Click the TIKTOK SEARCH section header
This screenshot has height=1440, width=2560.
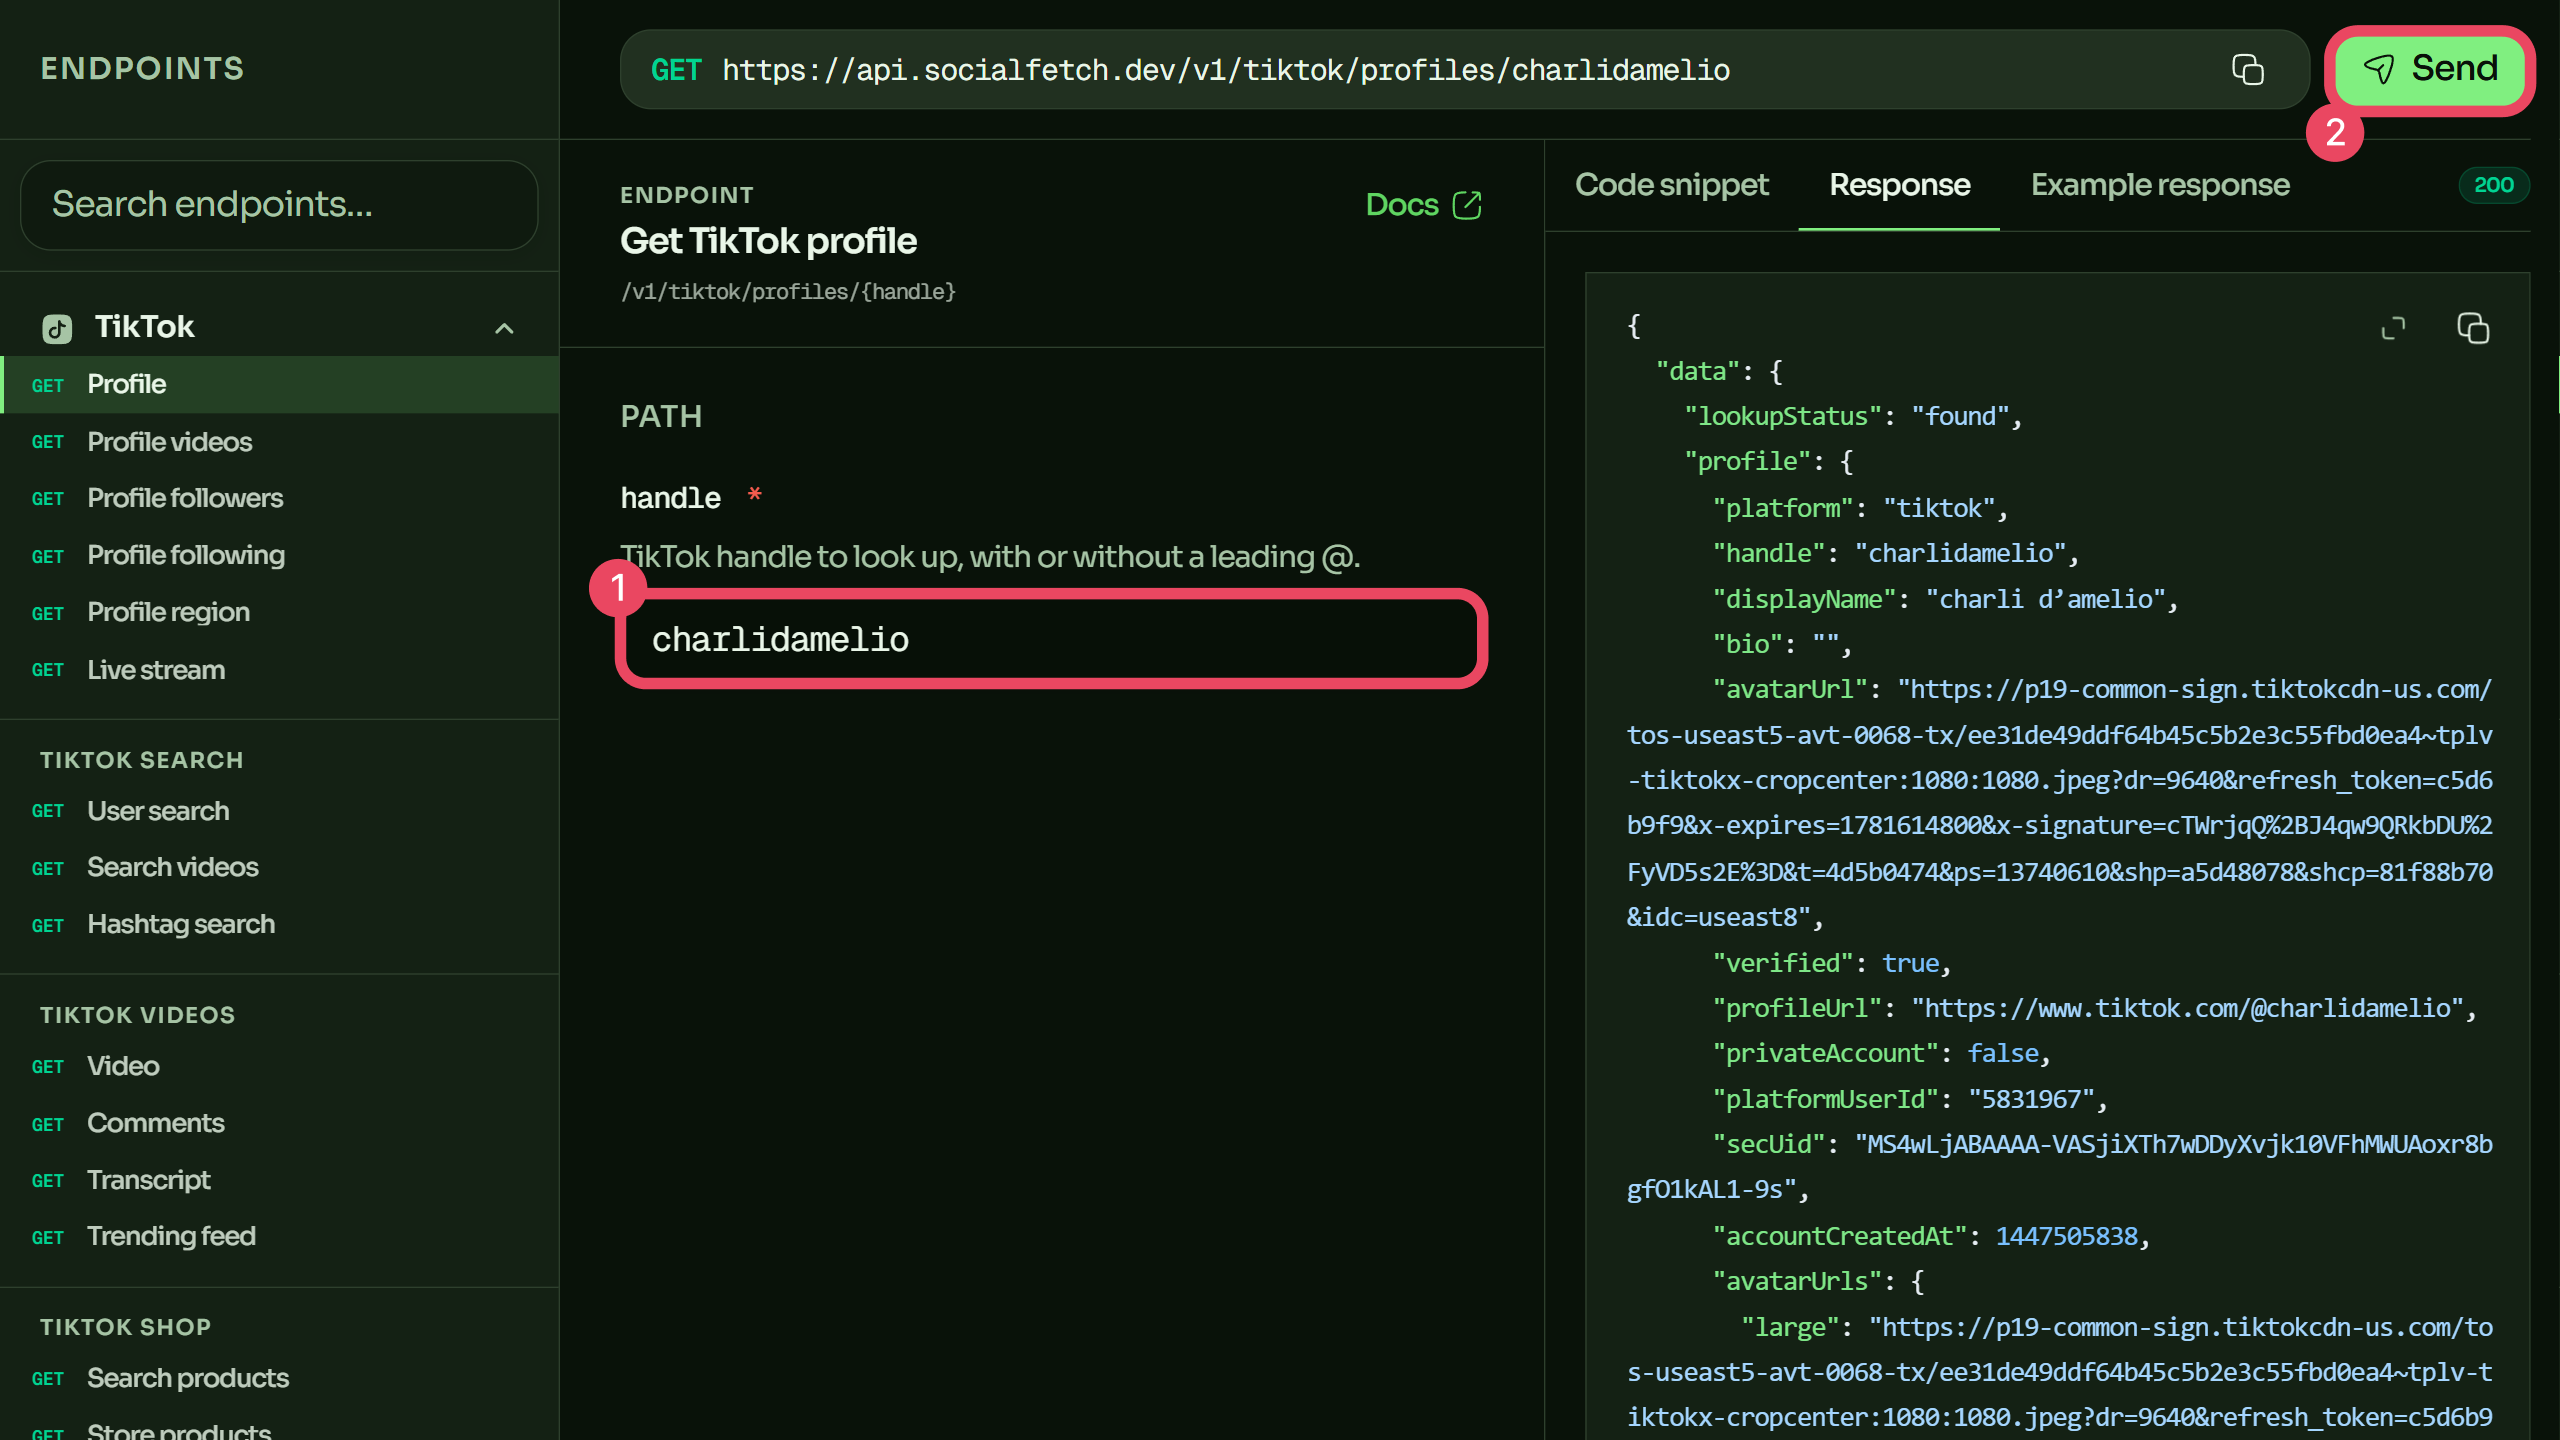point(142,760)
